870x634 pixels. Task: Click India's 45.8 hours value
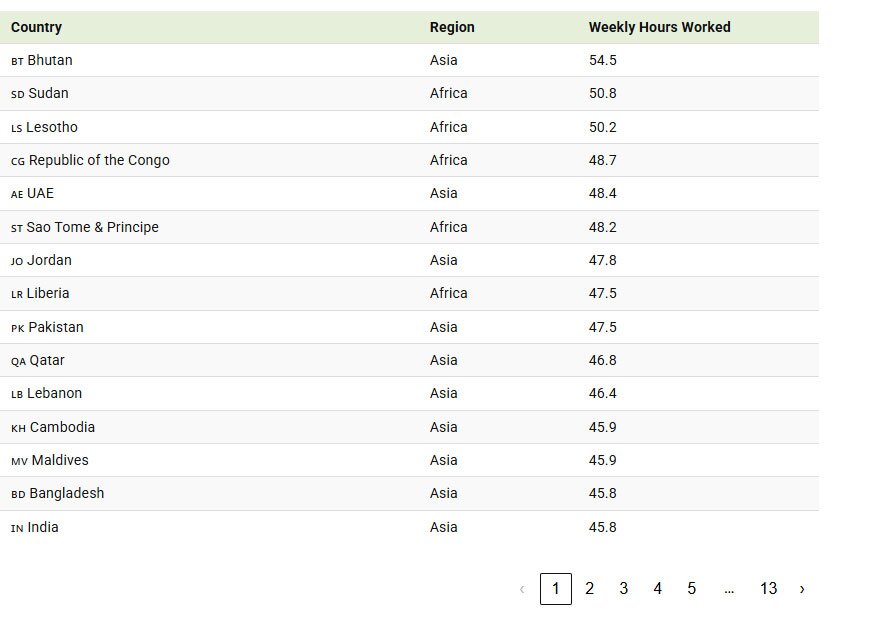pos(602,527)
